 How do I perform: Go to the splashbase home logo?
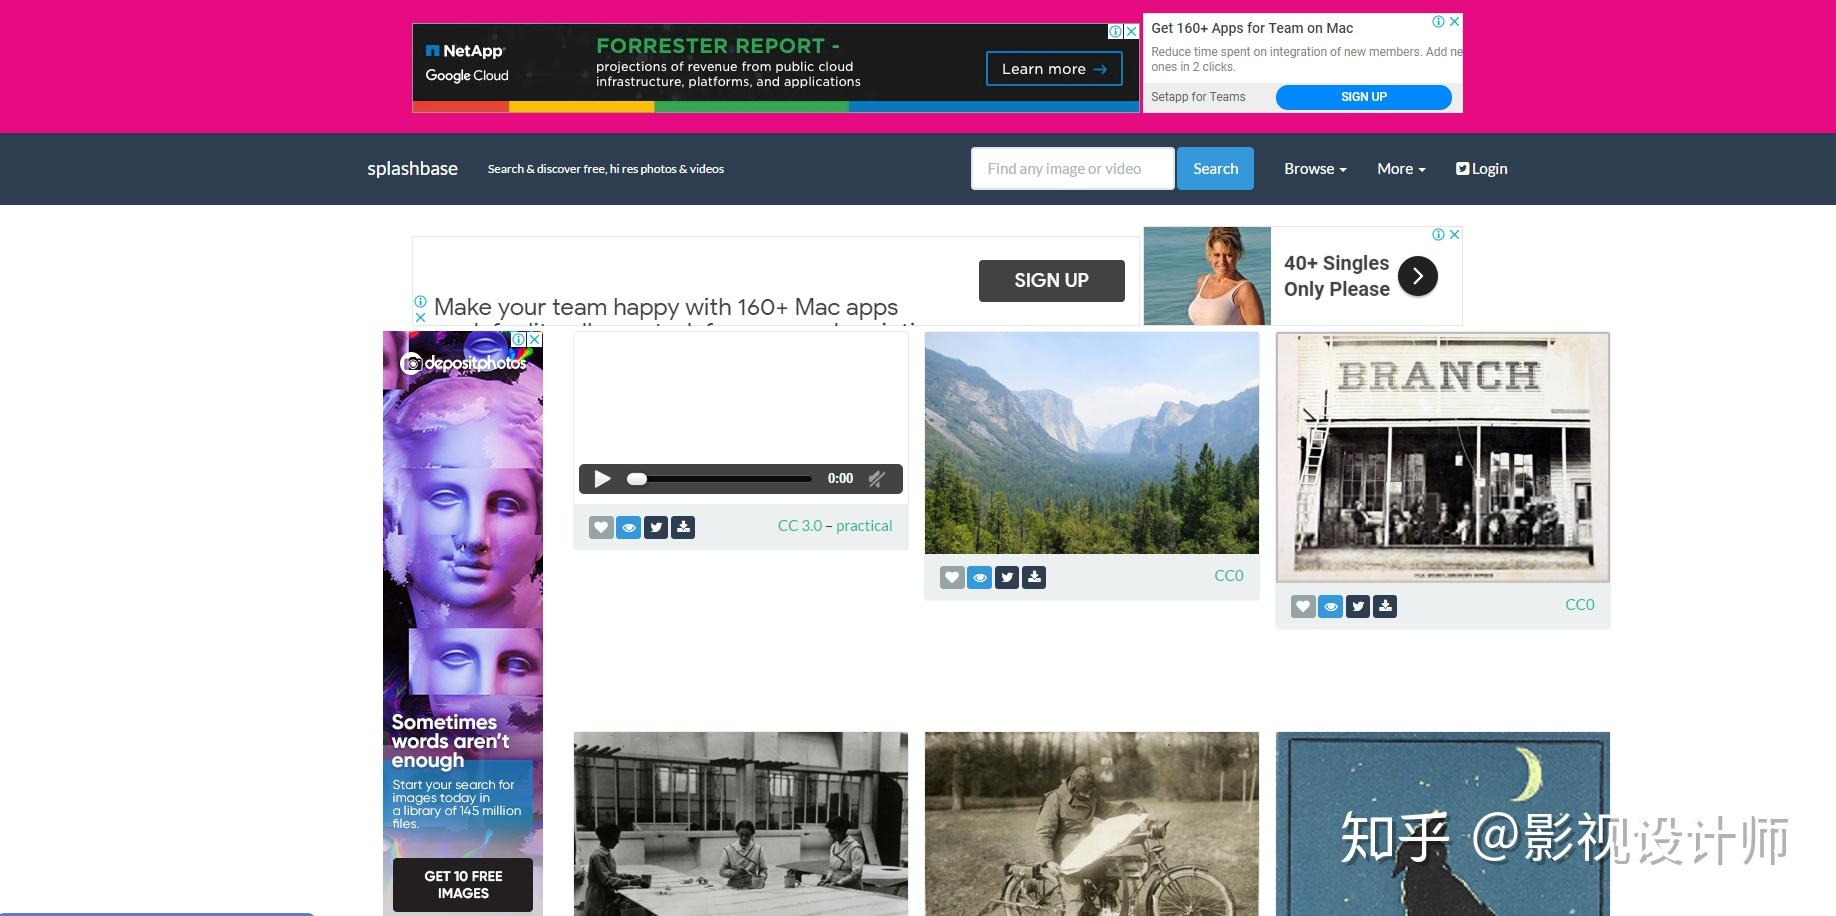(412, 169)
